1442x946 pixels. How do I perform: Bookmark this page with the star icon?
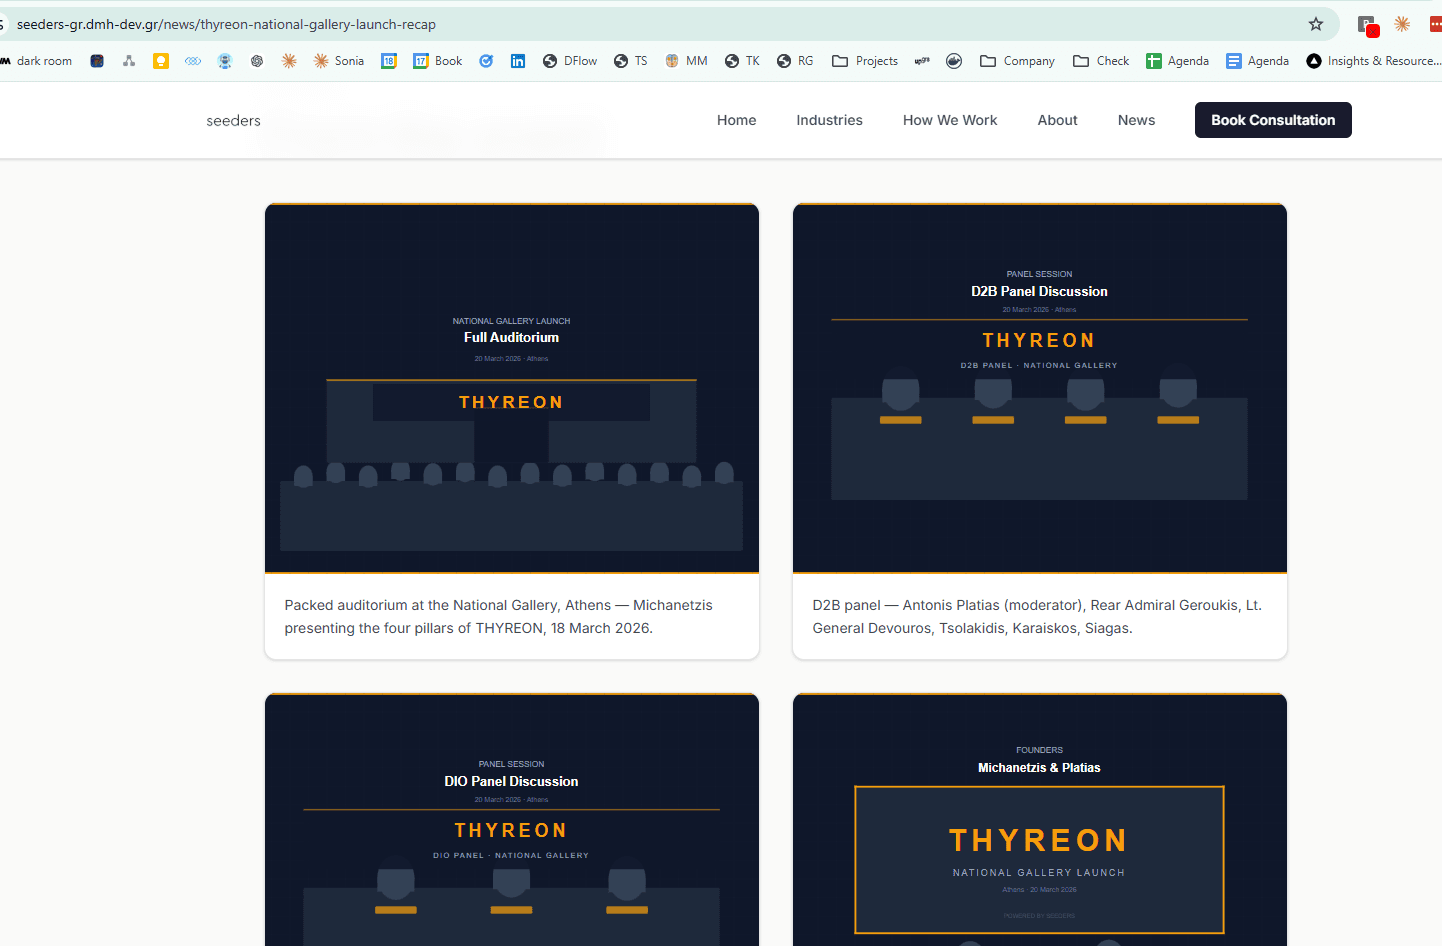1316,24
